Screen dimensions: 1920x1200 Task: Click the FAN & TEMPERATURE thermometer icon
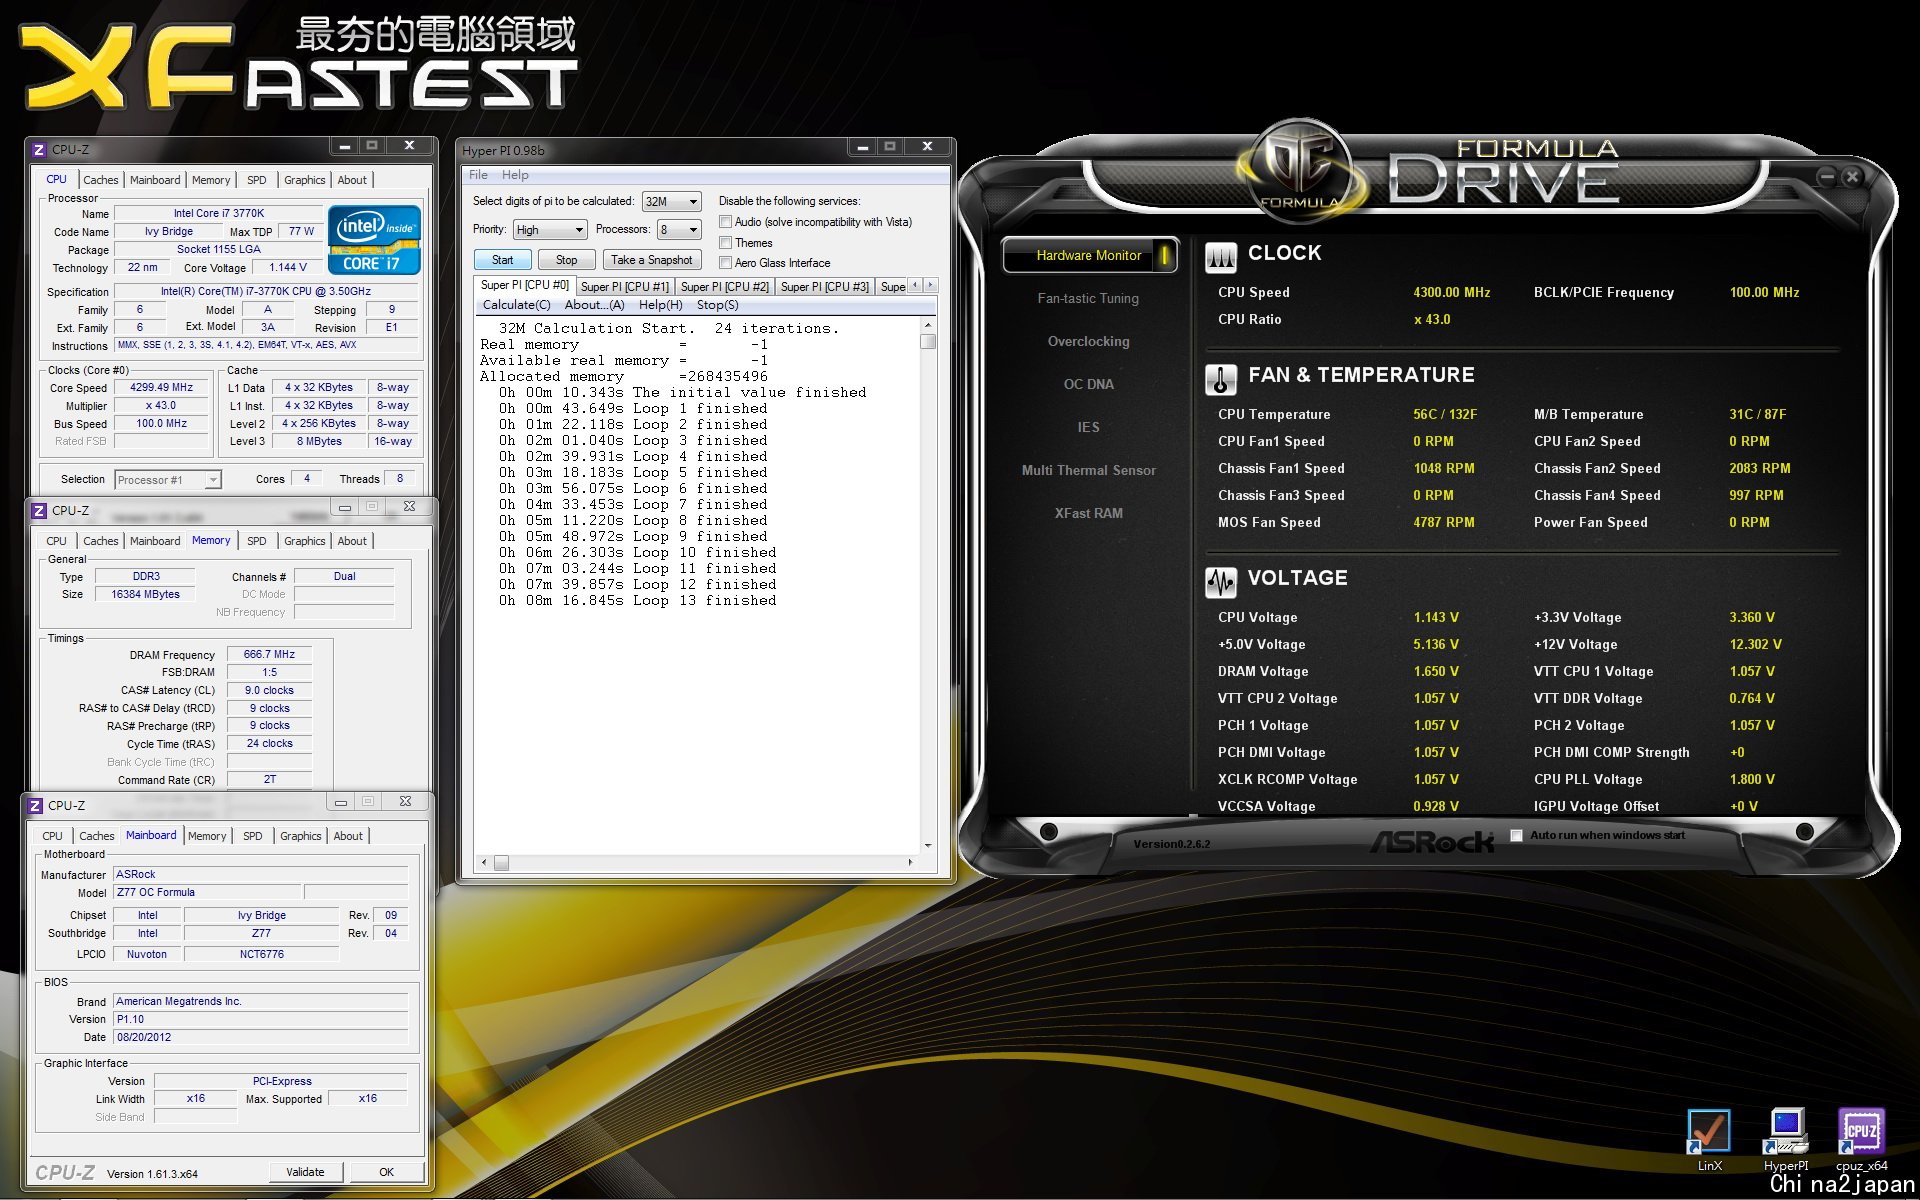coord(1220,379)
